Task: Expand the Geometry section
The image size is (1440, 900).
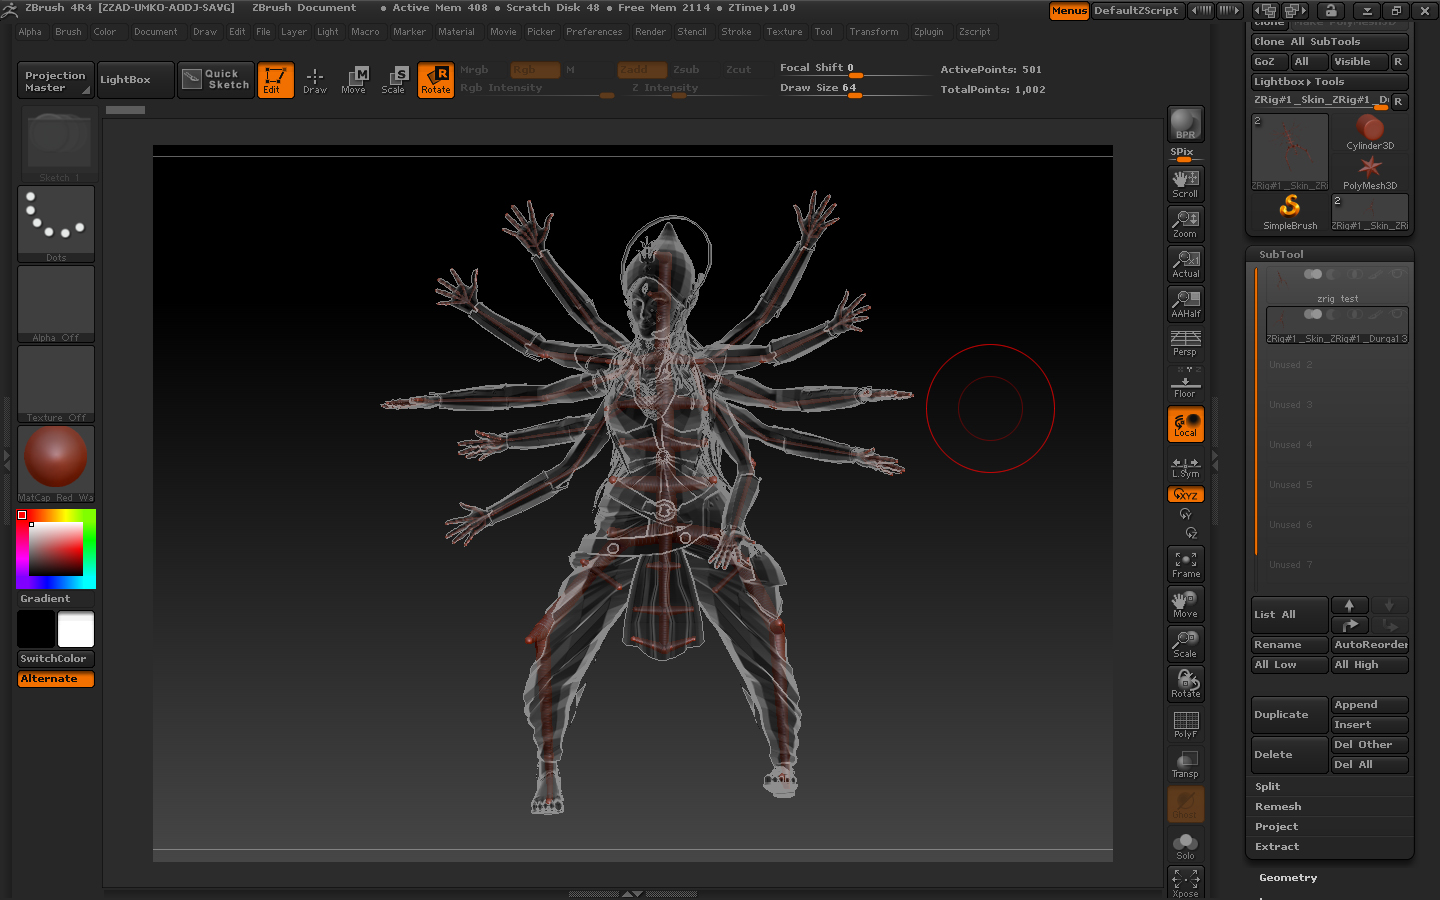Action: (x=1288, y=878)
